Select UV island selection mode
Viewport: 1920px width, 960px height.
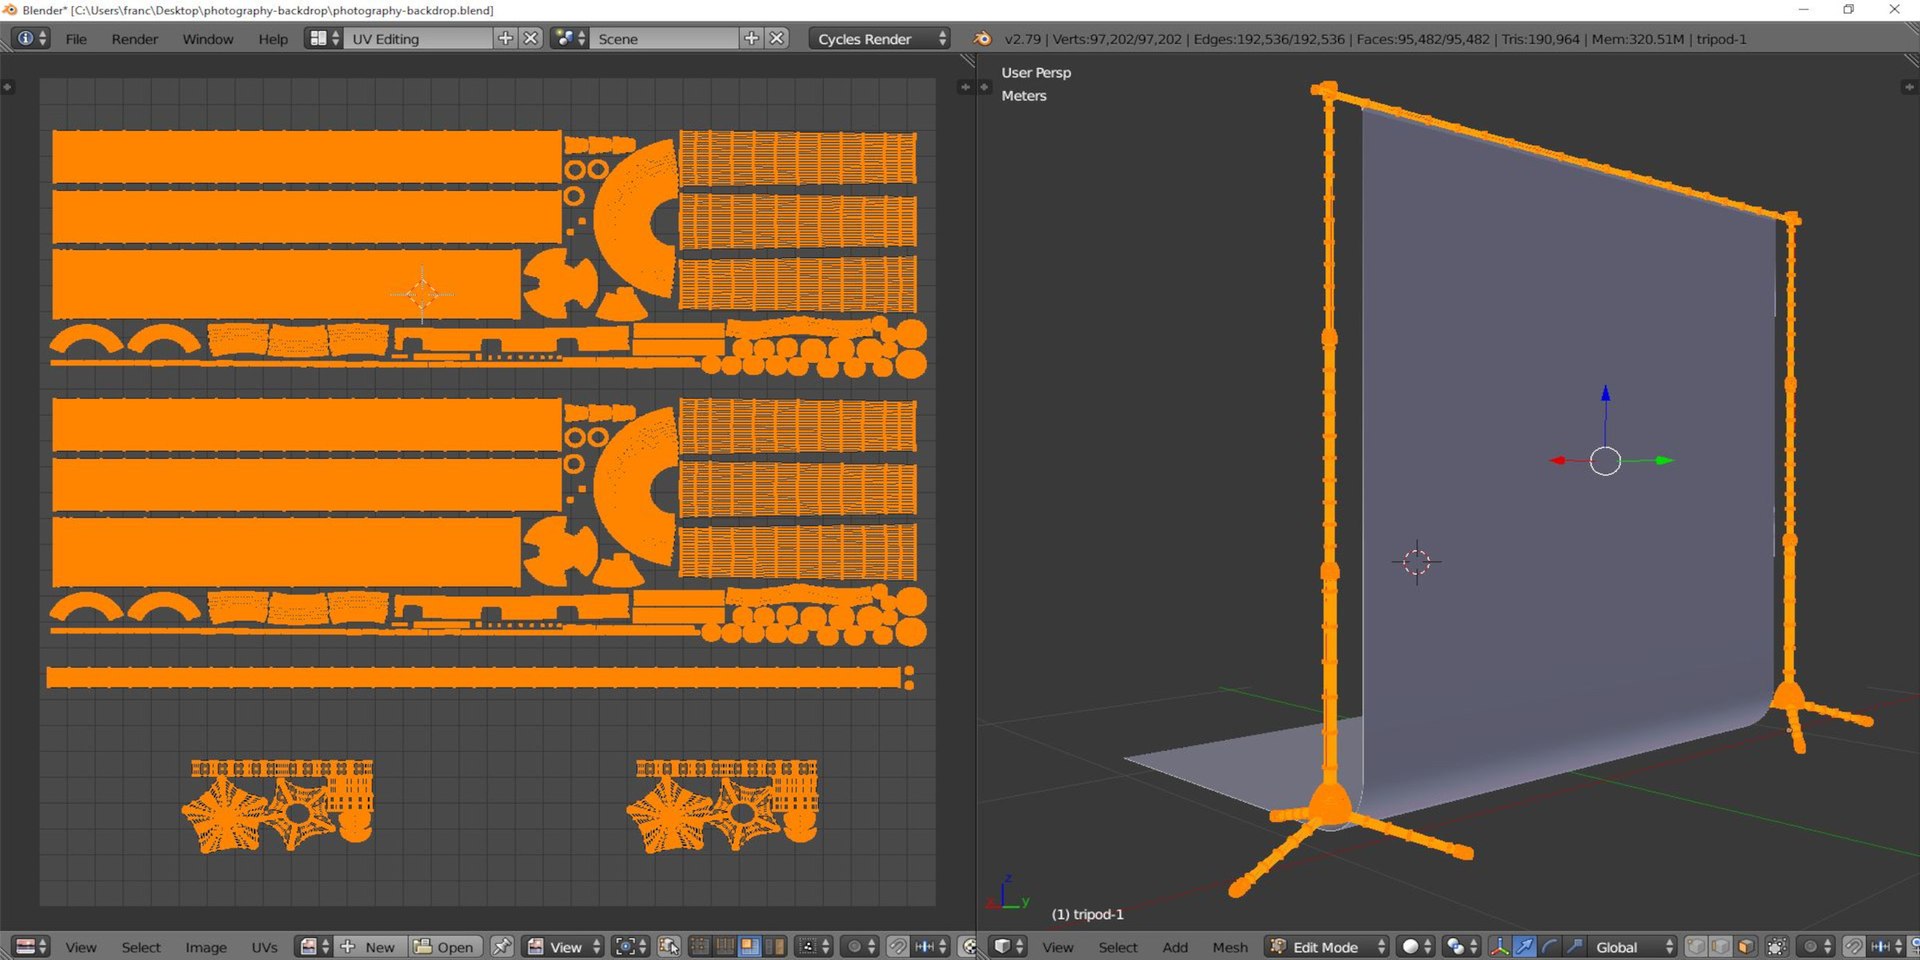click(x=774, y=946)
